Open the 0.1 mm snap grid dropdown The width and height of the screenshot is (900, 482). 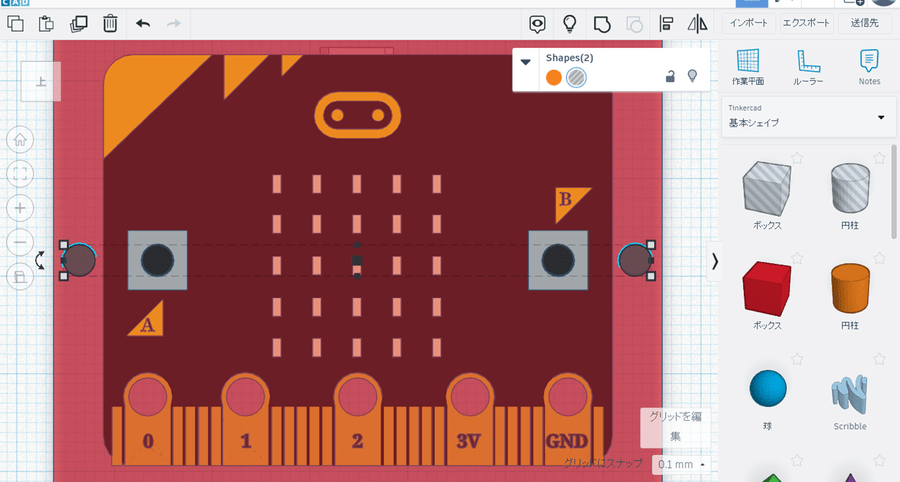[x=681, y=464]
